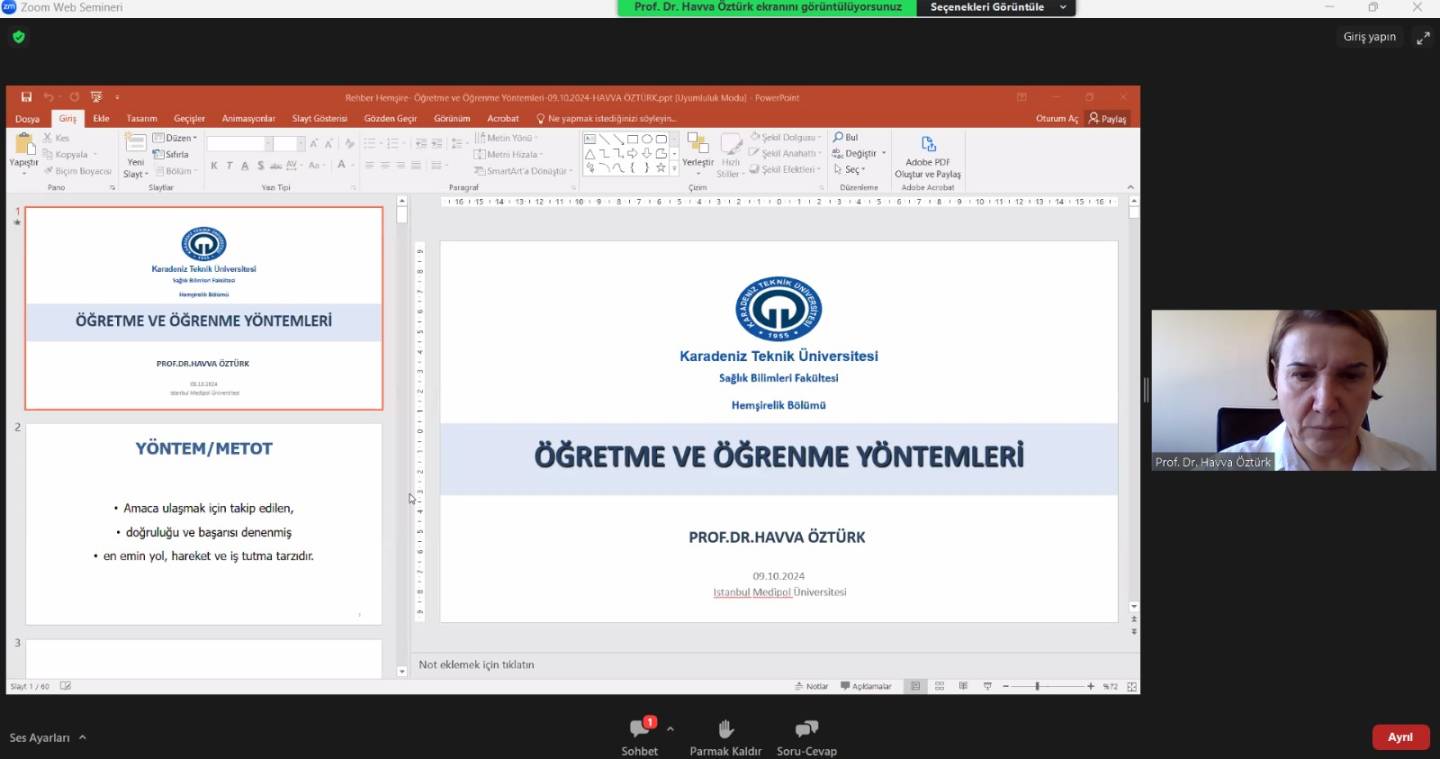Image resolution: width=1440 pixels, height=759 pixels.
Task: Toggle text shadow (S) formatting
Action: (x=261, y=165)
